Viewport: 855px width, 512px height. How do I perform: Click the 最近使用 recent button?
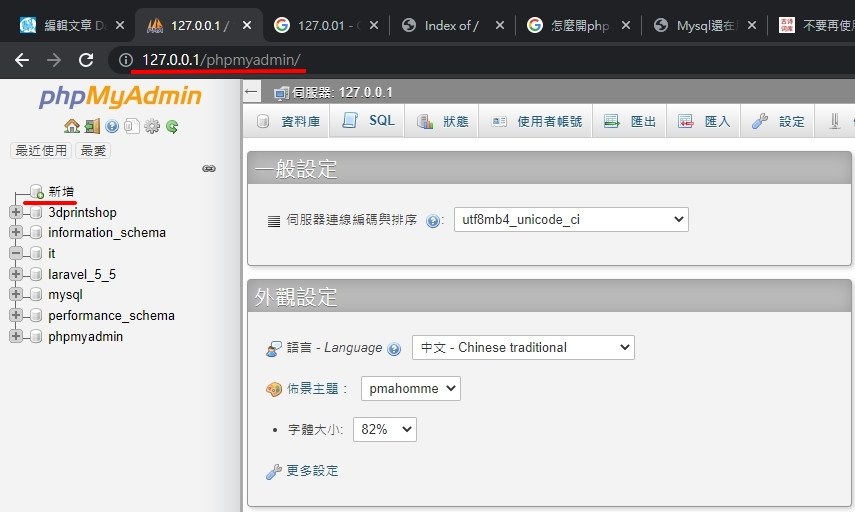[41, 150]
